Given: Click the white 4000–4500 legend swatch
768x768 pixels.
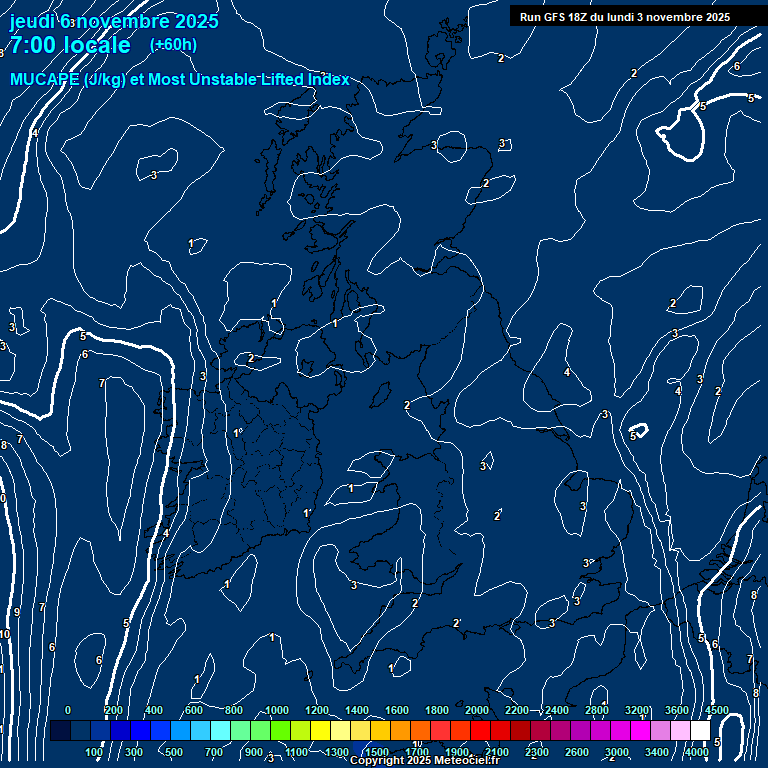Looking at the screenshot, I should click(x=700, y=730).
